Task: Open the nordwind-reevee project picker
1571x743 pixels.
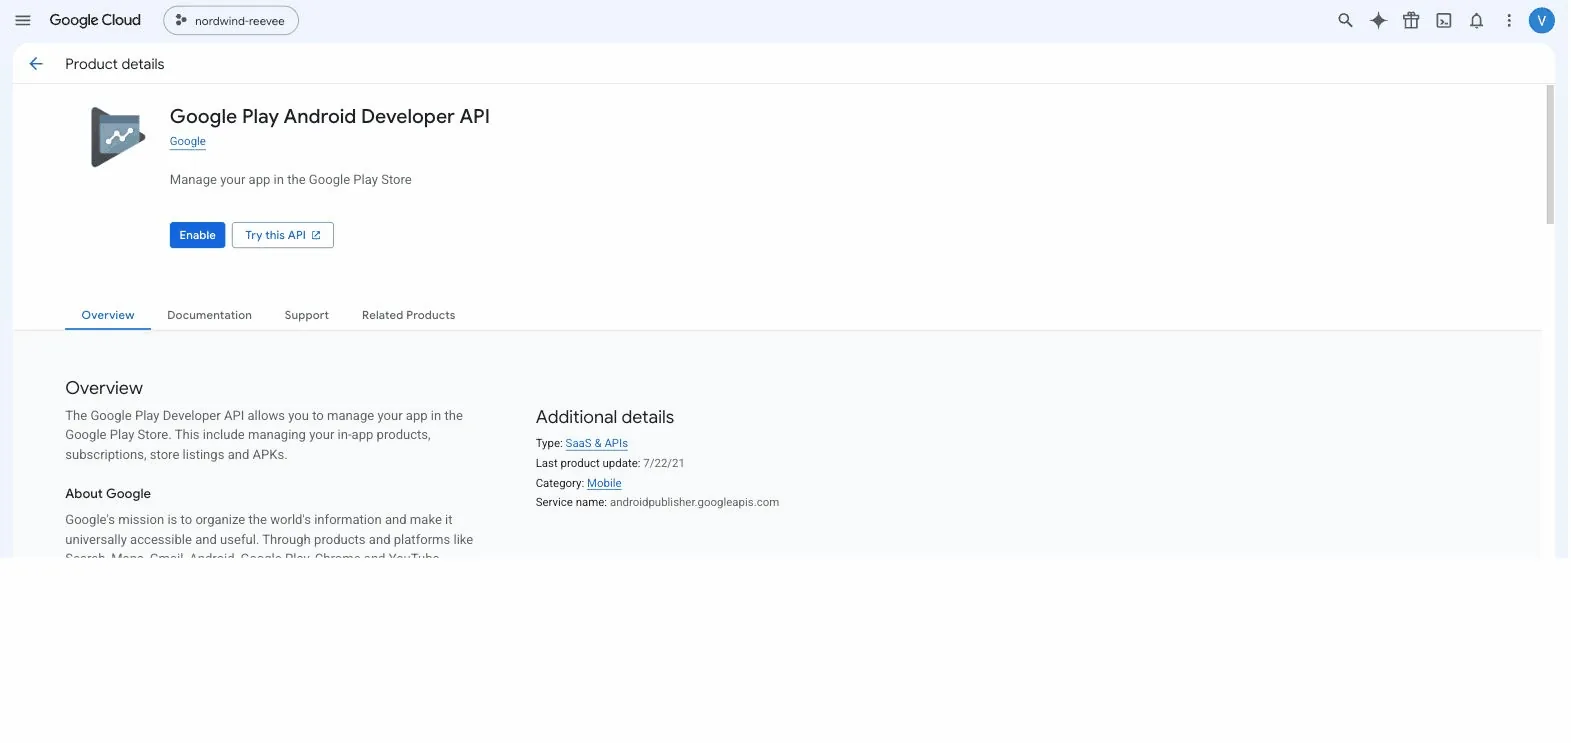Action: coord(231,20)
